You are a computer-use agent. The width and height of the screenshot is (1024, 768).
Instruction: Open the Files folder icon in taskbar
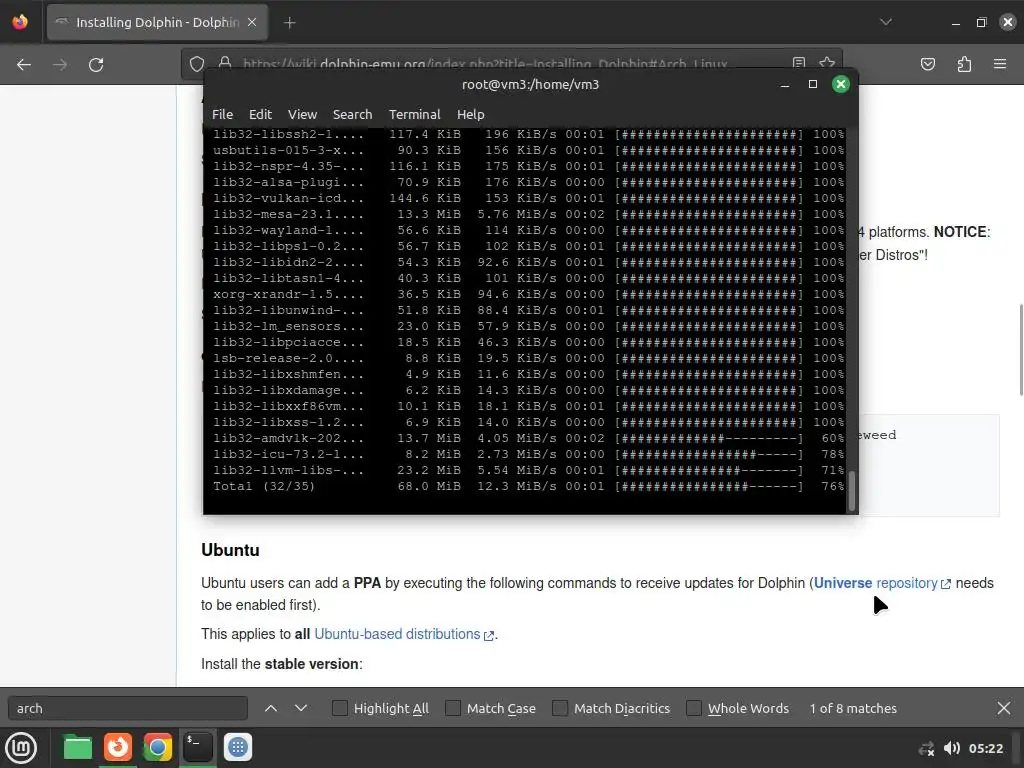[77, 747]
